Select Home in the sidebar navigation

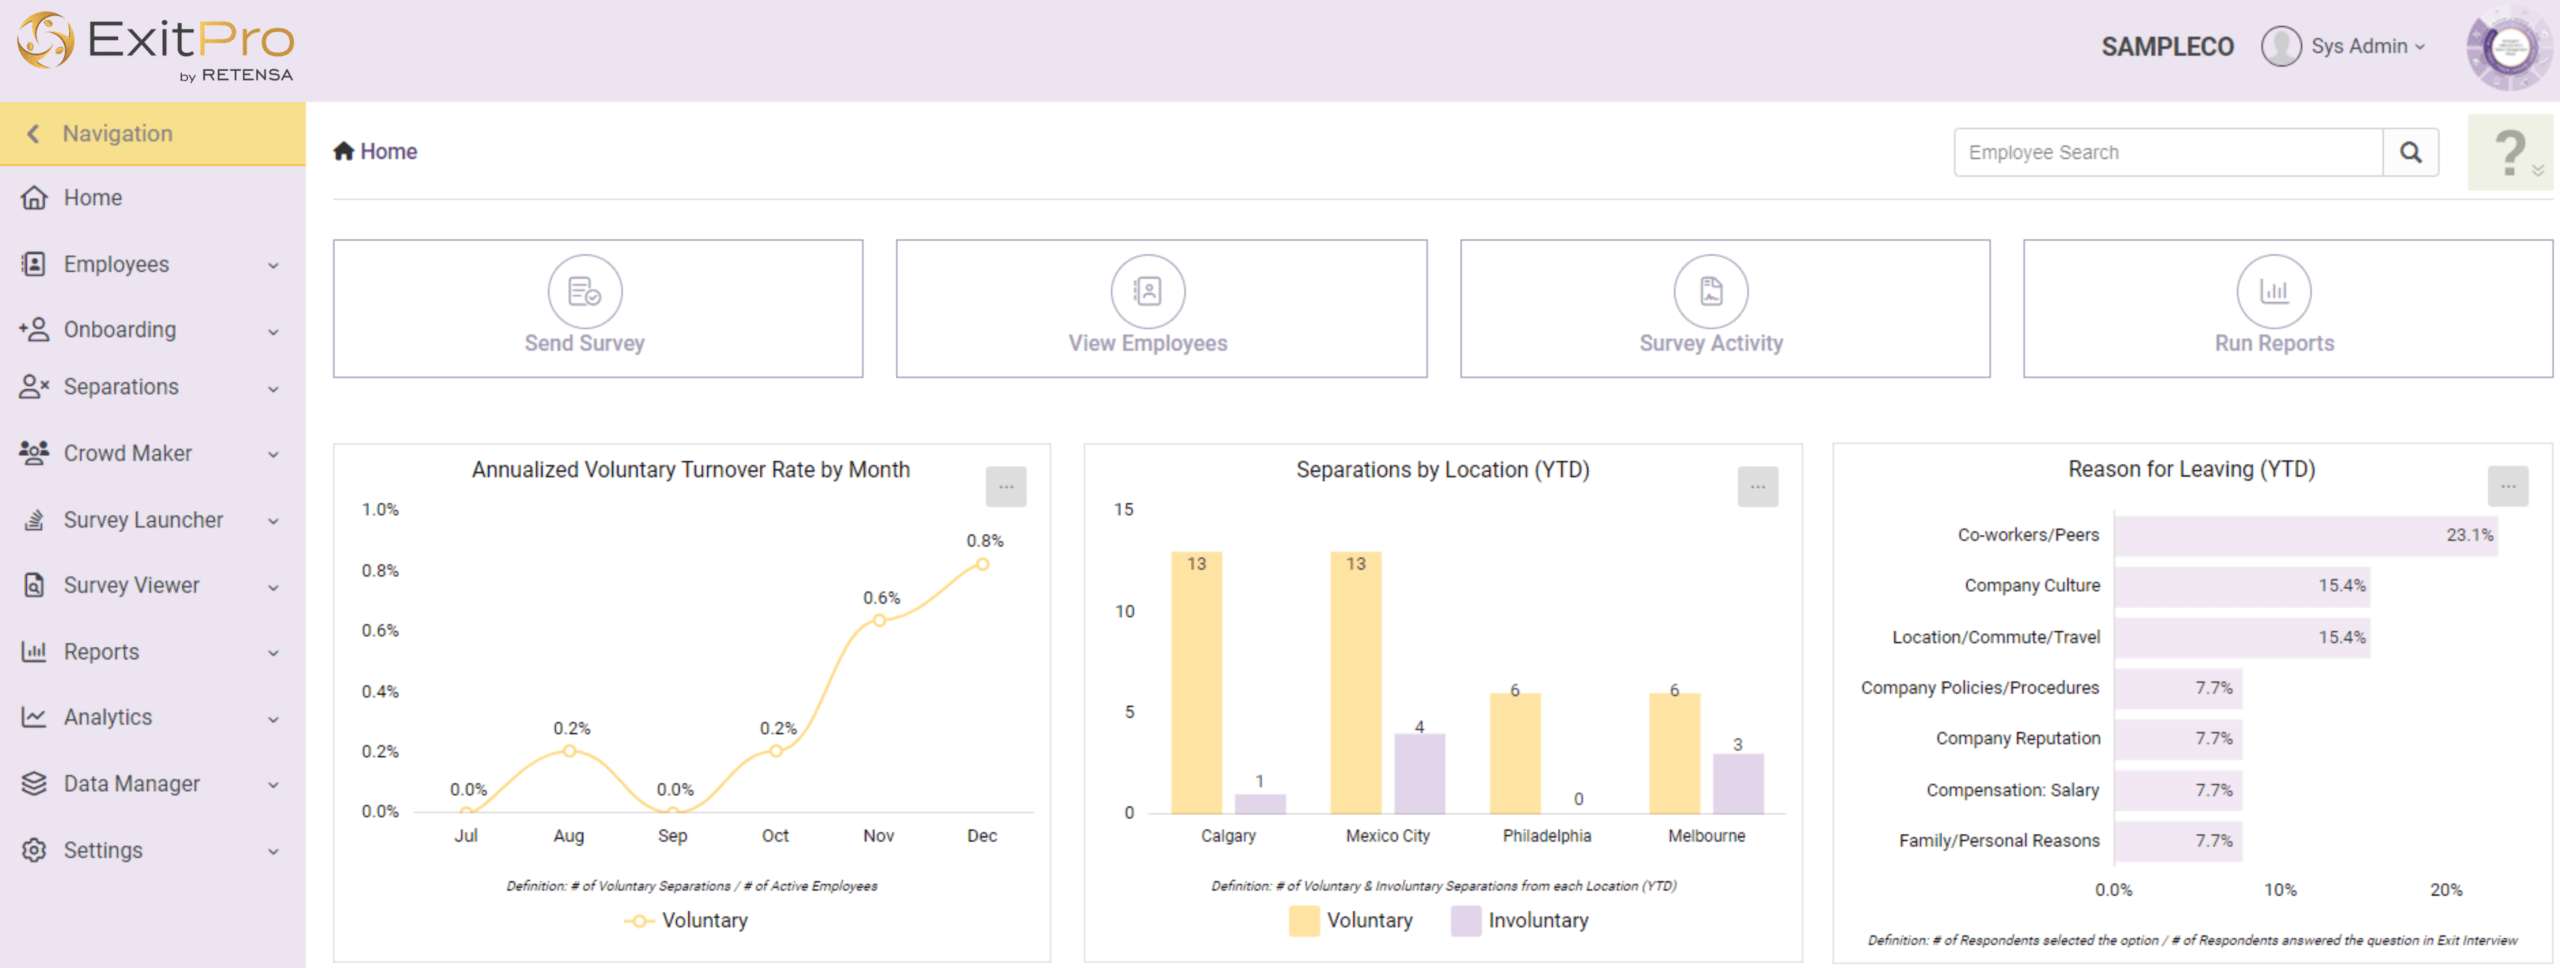pyautogui.click(x=92, y=198)
